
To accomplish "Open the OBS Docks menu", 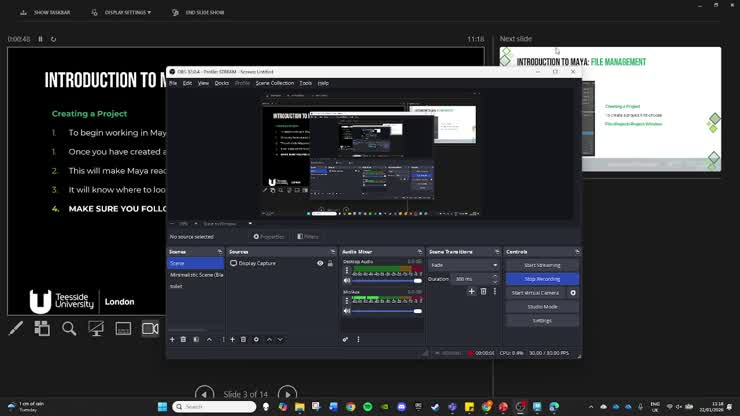I will pos(222,83).
